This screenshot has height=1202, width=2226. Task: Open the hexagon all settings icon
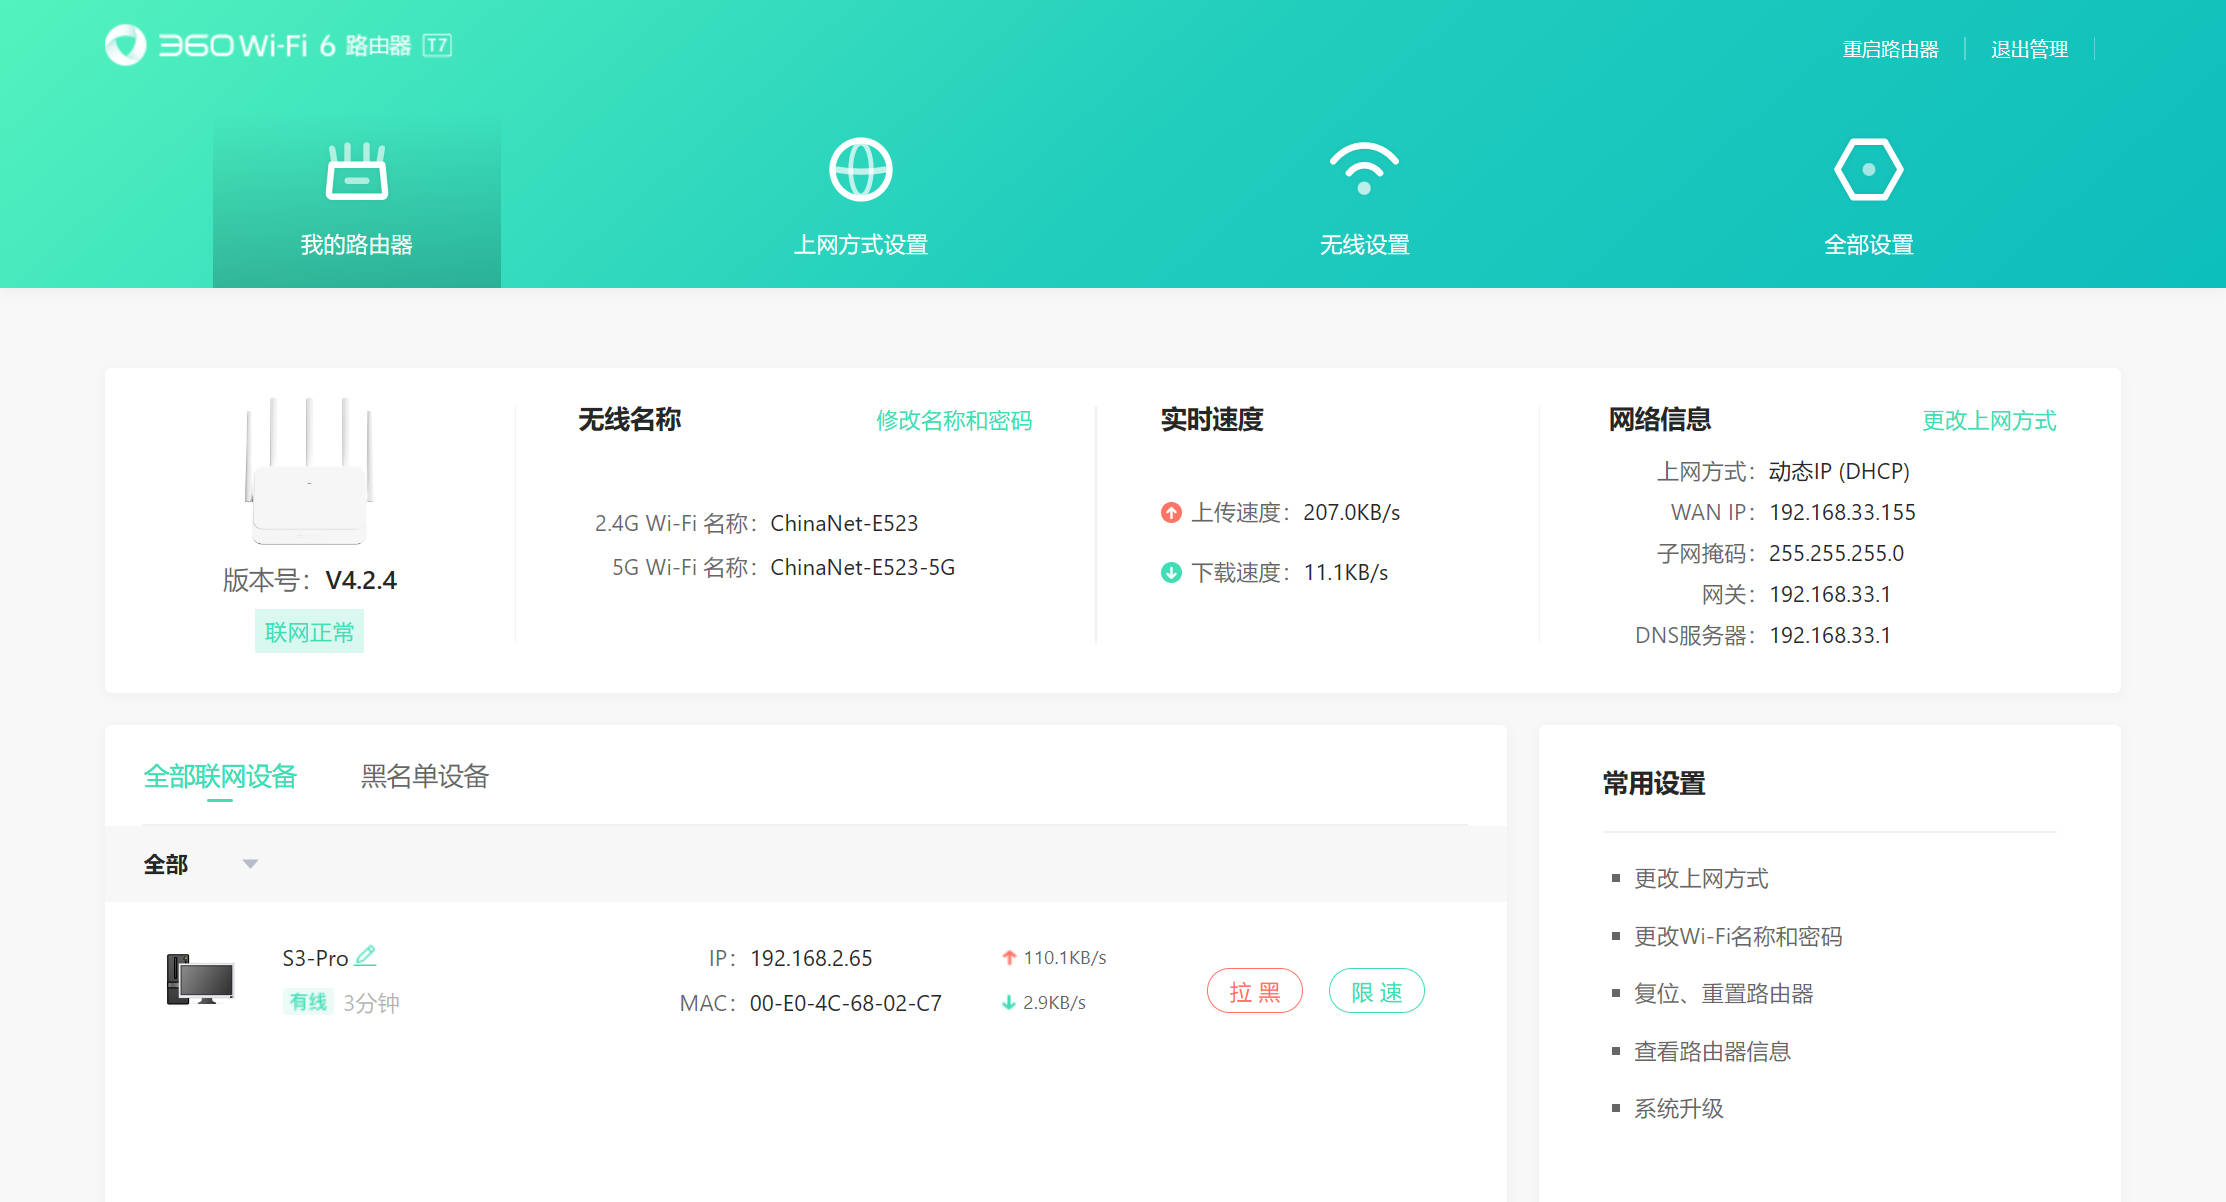pyautogui.click(x=1868, y=170)
